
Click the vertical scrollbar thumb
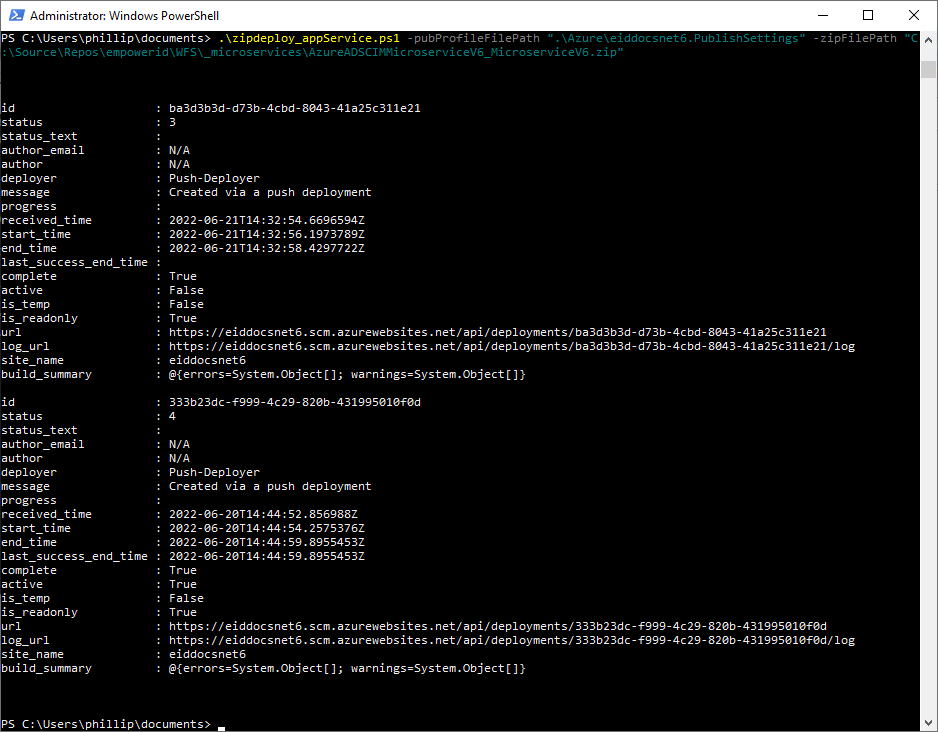click(x=928, y=67)
